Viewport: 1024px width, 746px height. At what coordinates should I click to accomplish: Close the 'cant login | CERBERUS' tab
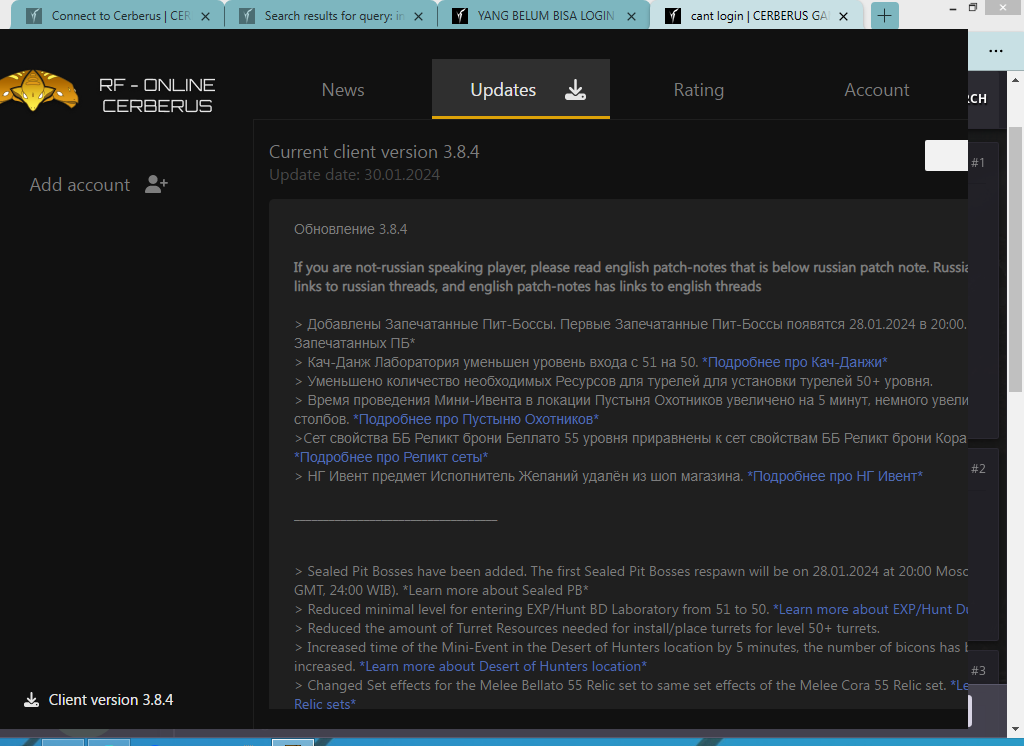click(843, 16)
